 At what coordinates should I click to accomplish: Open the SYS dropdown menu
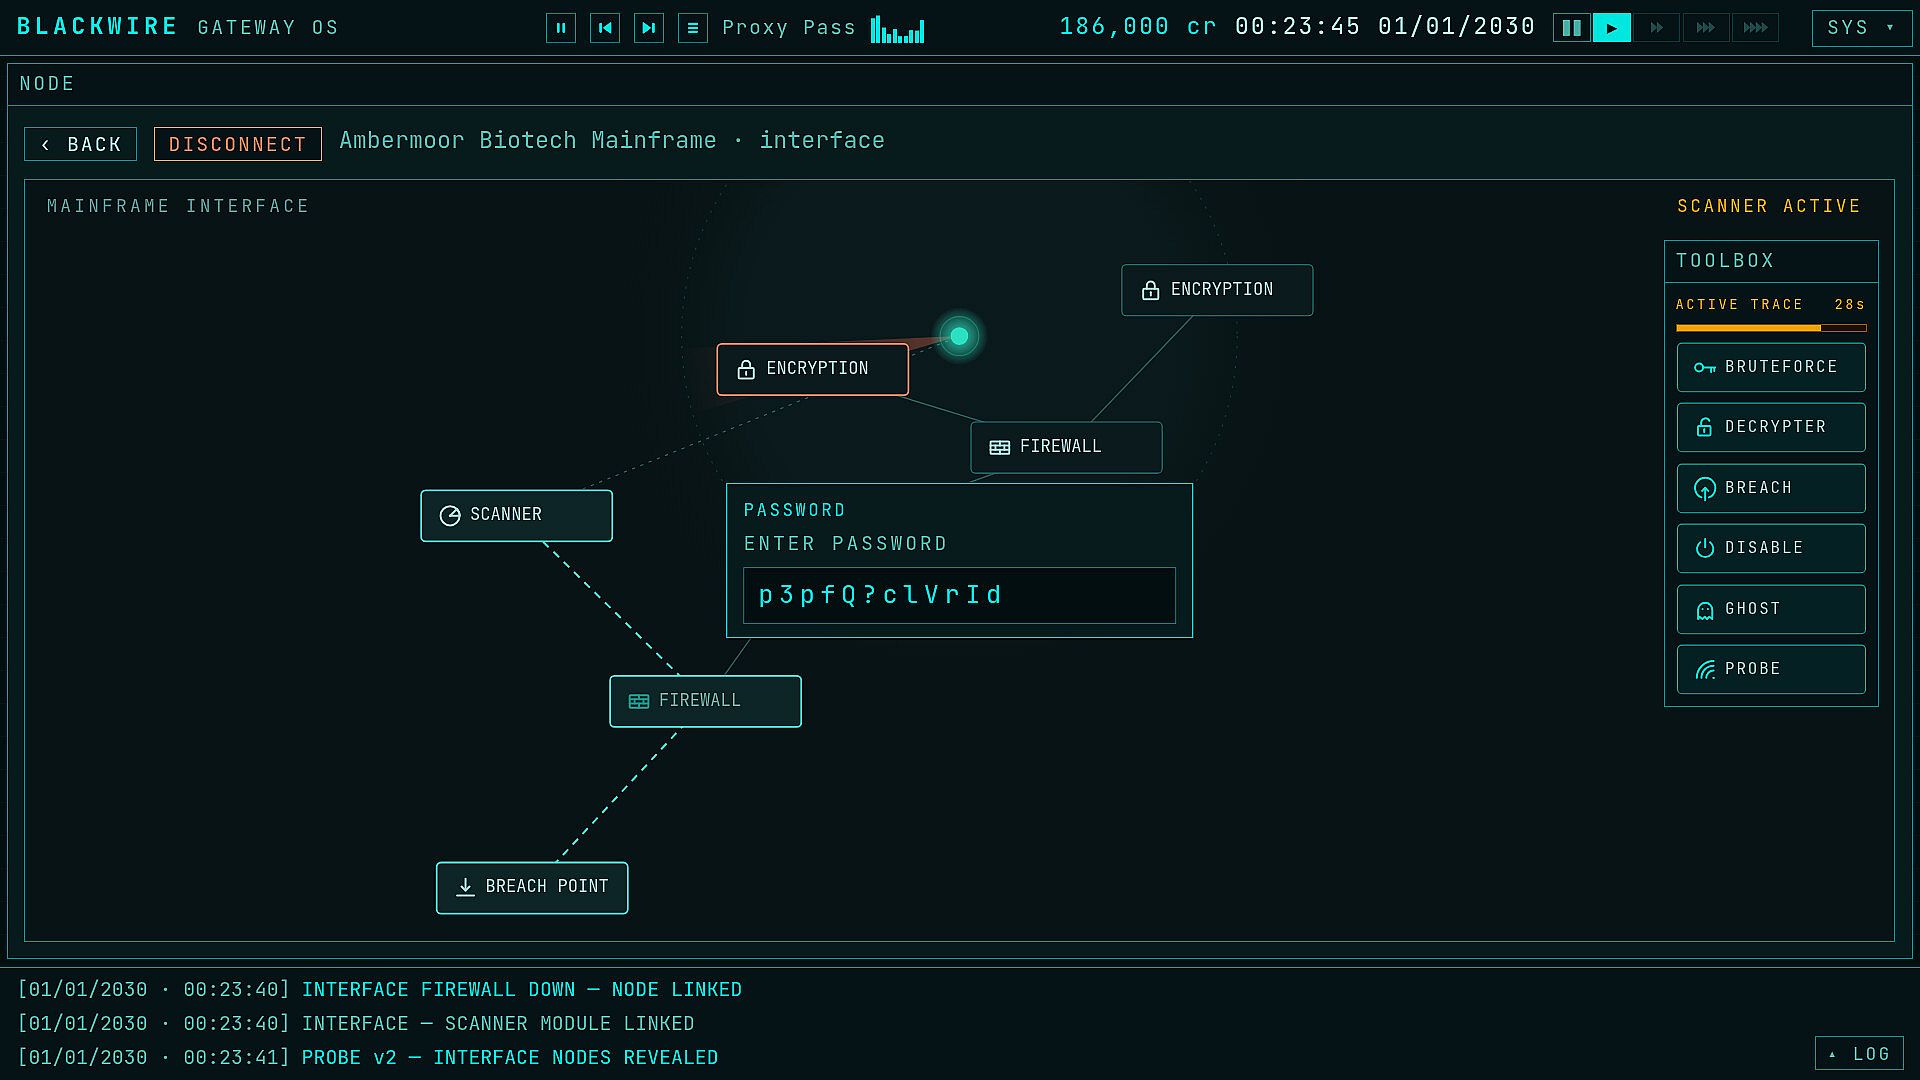click(x=1862, y=28)
